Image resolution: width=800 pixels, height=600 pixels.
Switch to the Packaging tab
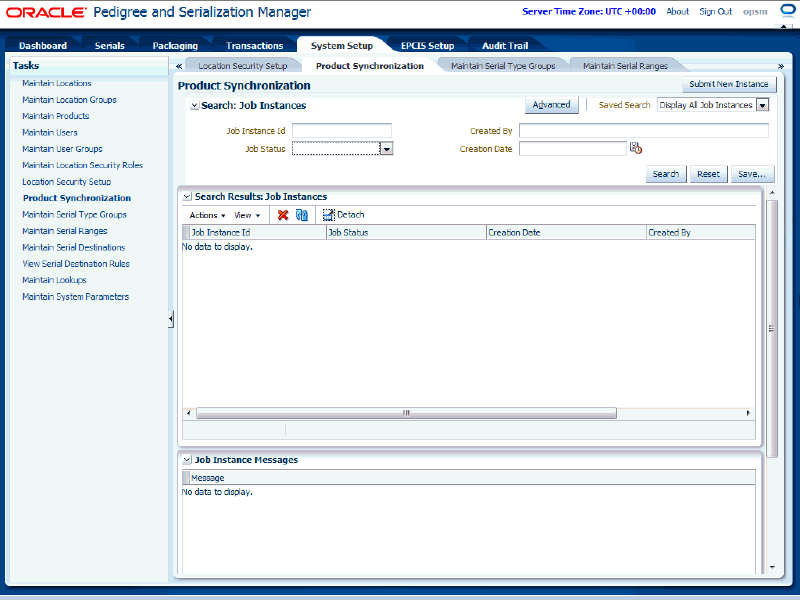tap(175, 45)
